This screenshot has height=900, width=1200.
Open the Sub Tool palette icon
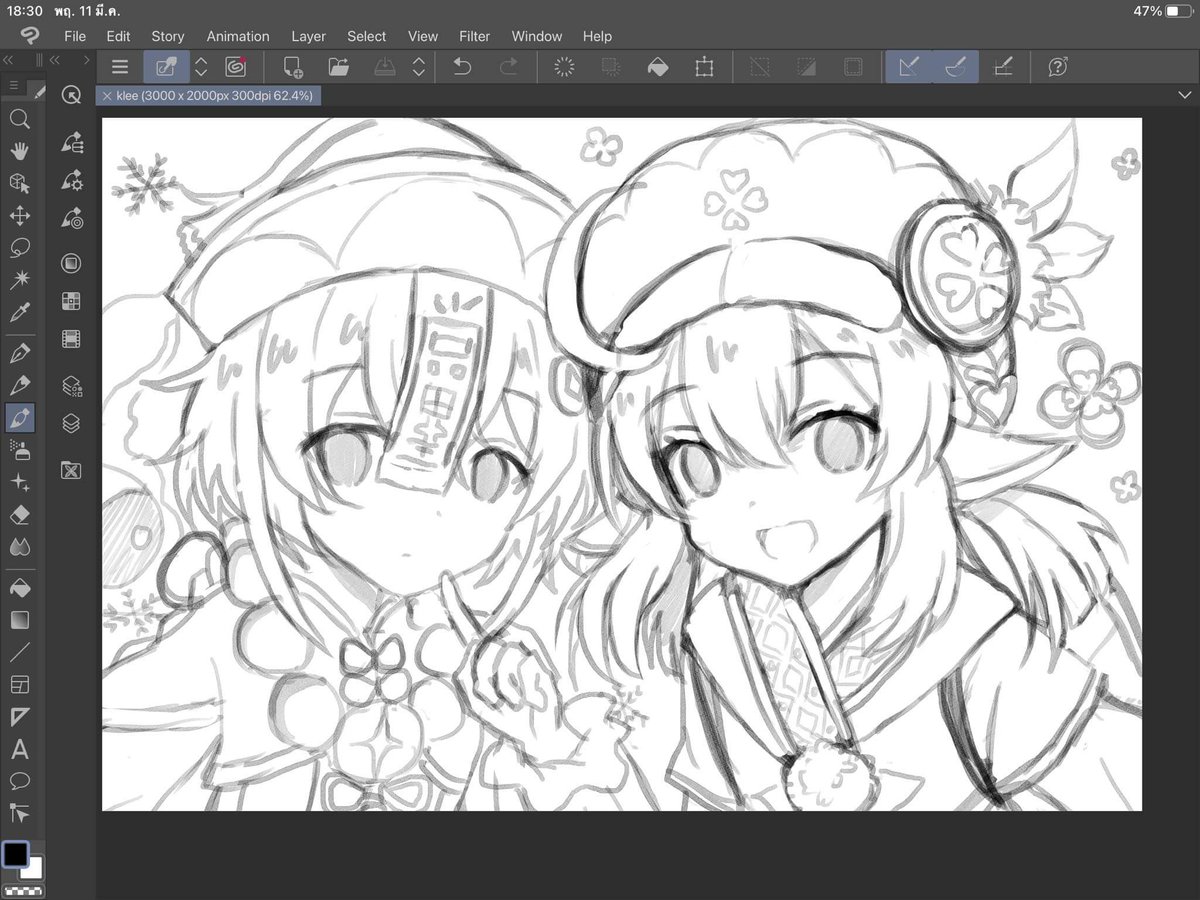[x=71, y=143]
